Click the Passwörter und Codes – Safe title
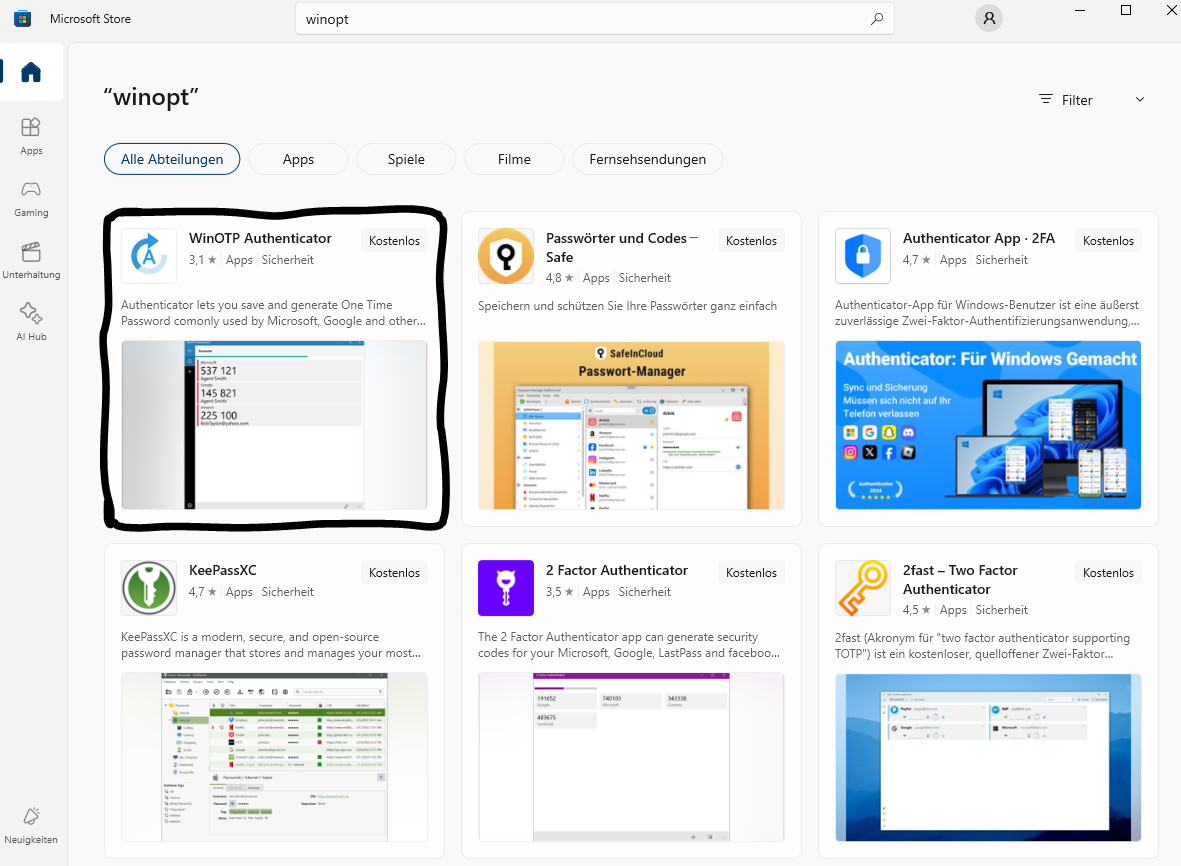The height and width of the screenshot is (866, 1181). [622, 248]
